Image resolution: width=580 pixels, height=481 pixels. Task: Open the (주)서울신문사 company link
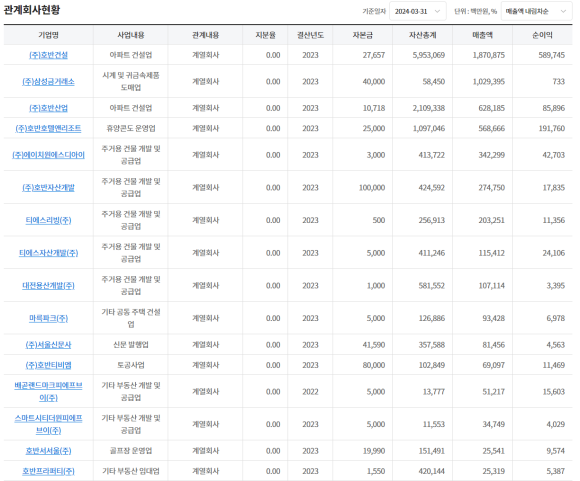coord(48,345)
